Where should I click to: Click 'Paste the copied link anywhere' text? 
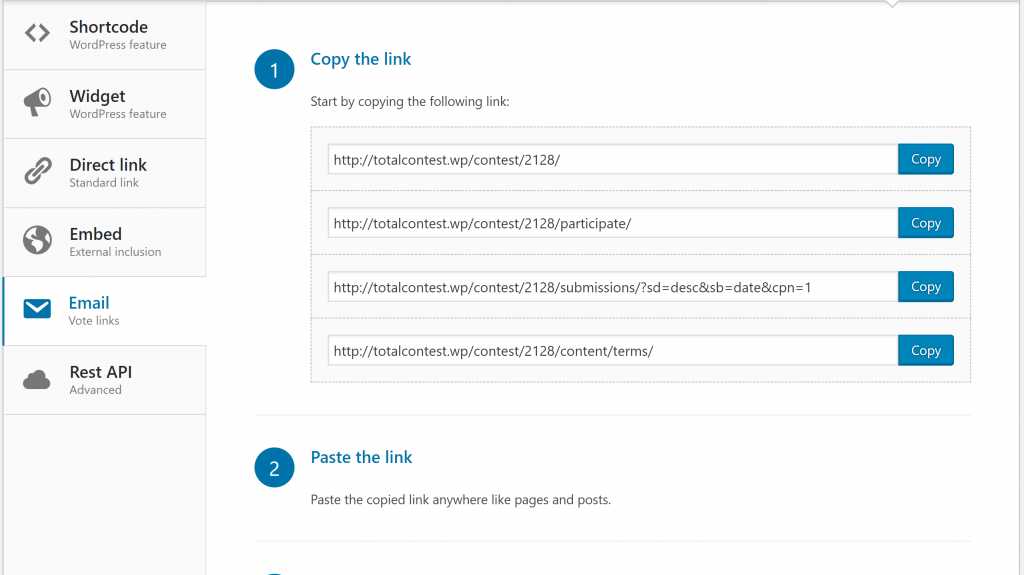460,500
